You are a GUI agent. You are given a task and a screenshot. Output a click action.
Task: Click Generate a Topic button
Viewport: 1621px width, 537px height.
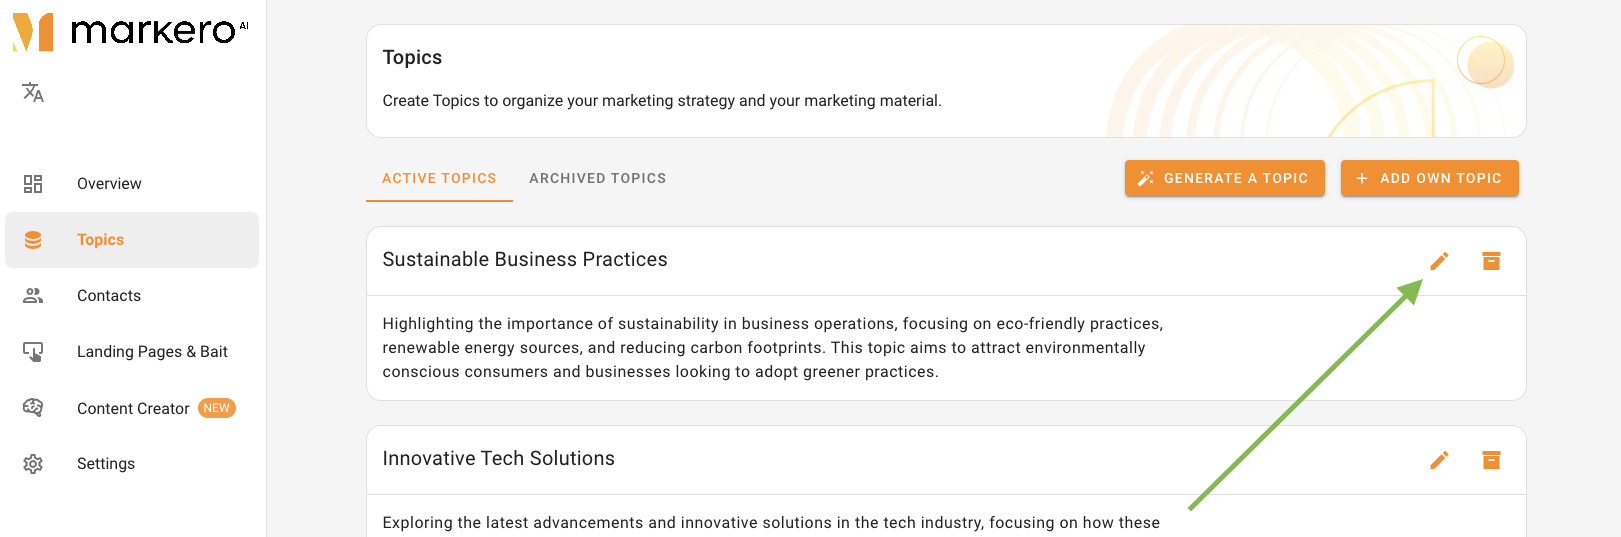[1225, 178]
